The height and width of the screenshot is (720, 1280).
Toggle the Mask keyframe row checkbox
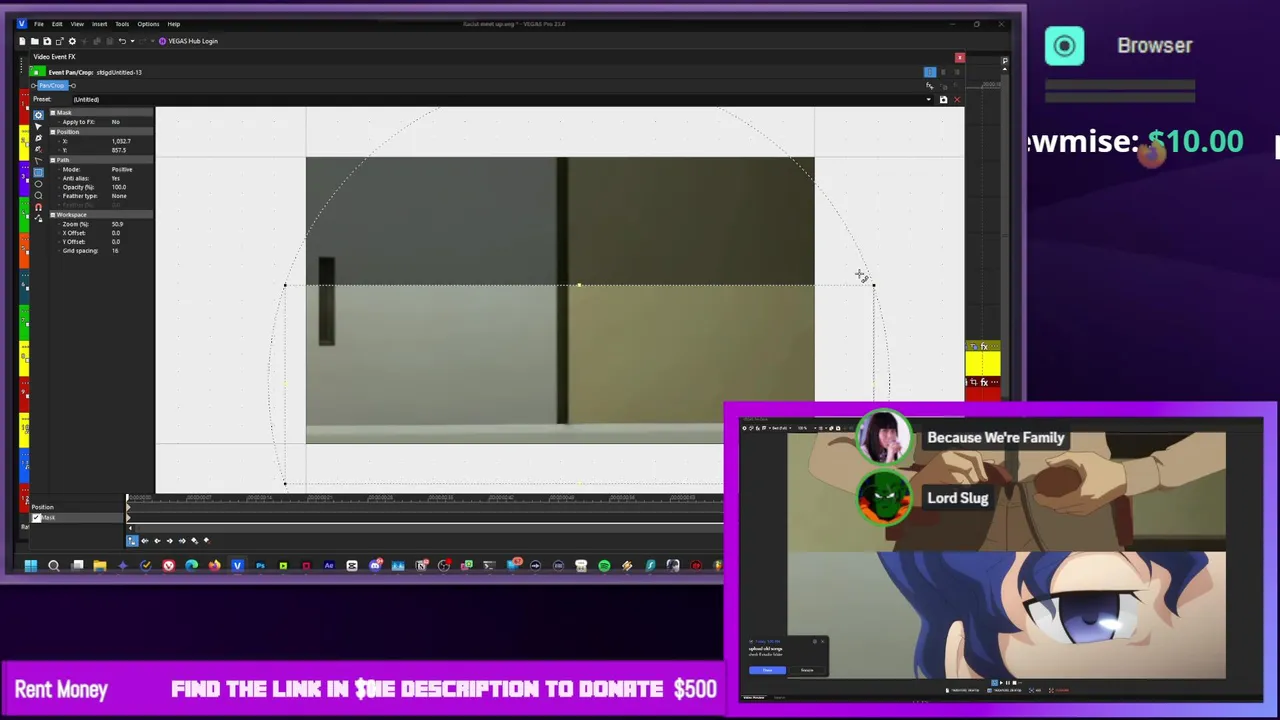36,517
